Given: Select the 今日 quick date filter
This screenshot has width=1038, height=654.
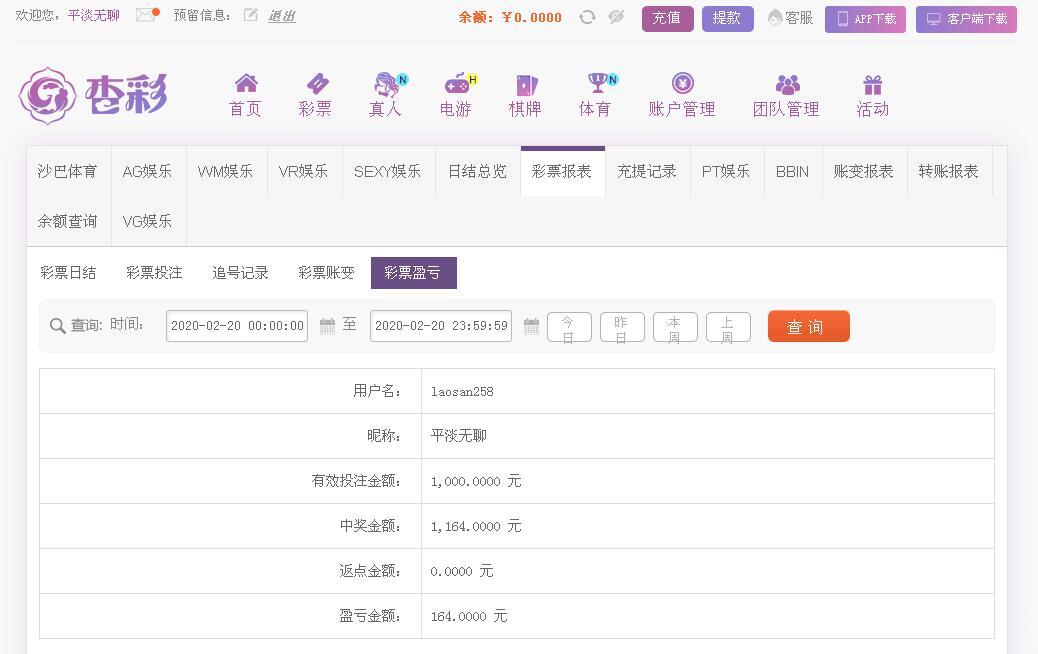Looking at the screenshot, I should 568,327.
